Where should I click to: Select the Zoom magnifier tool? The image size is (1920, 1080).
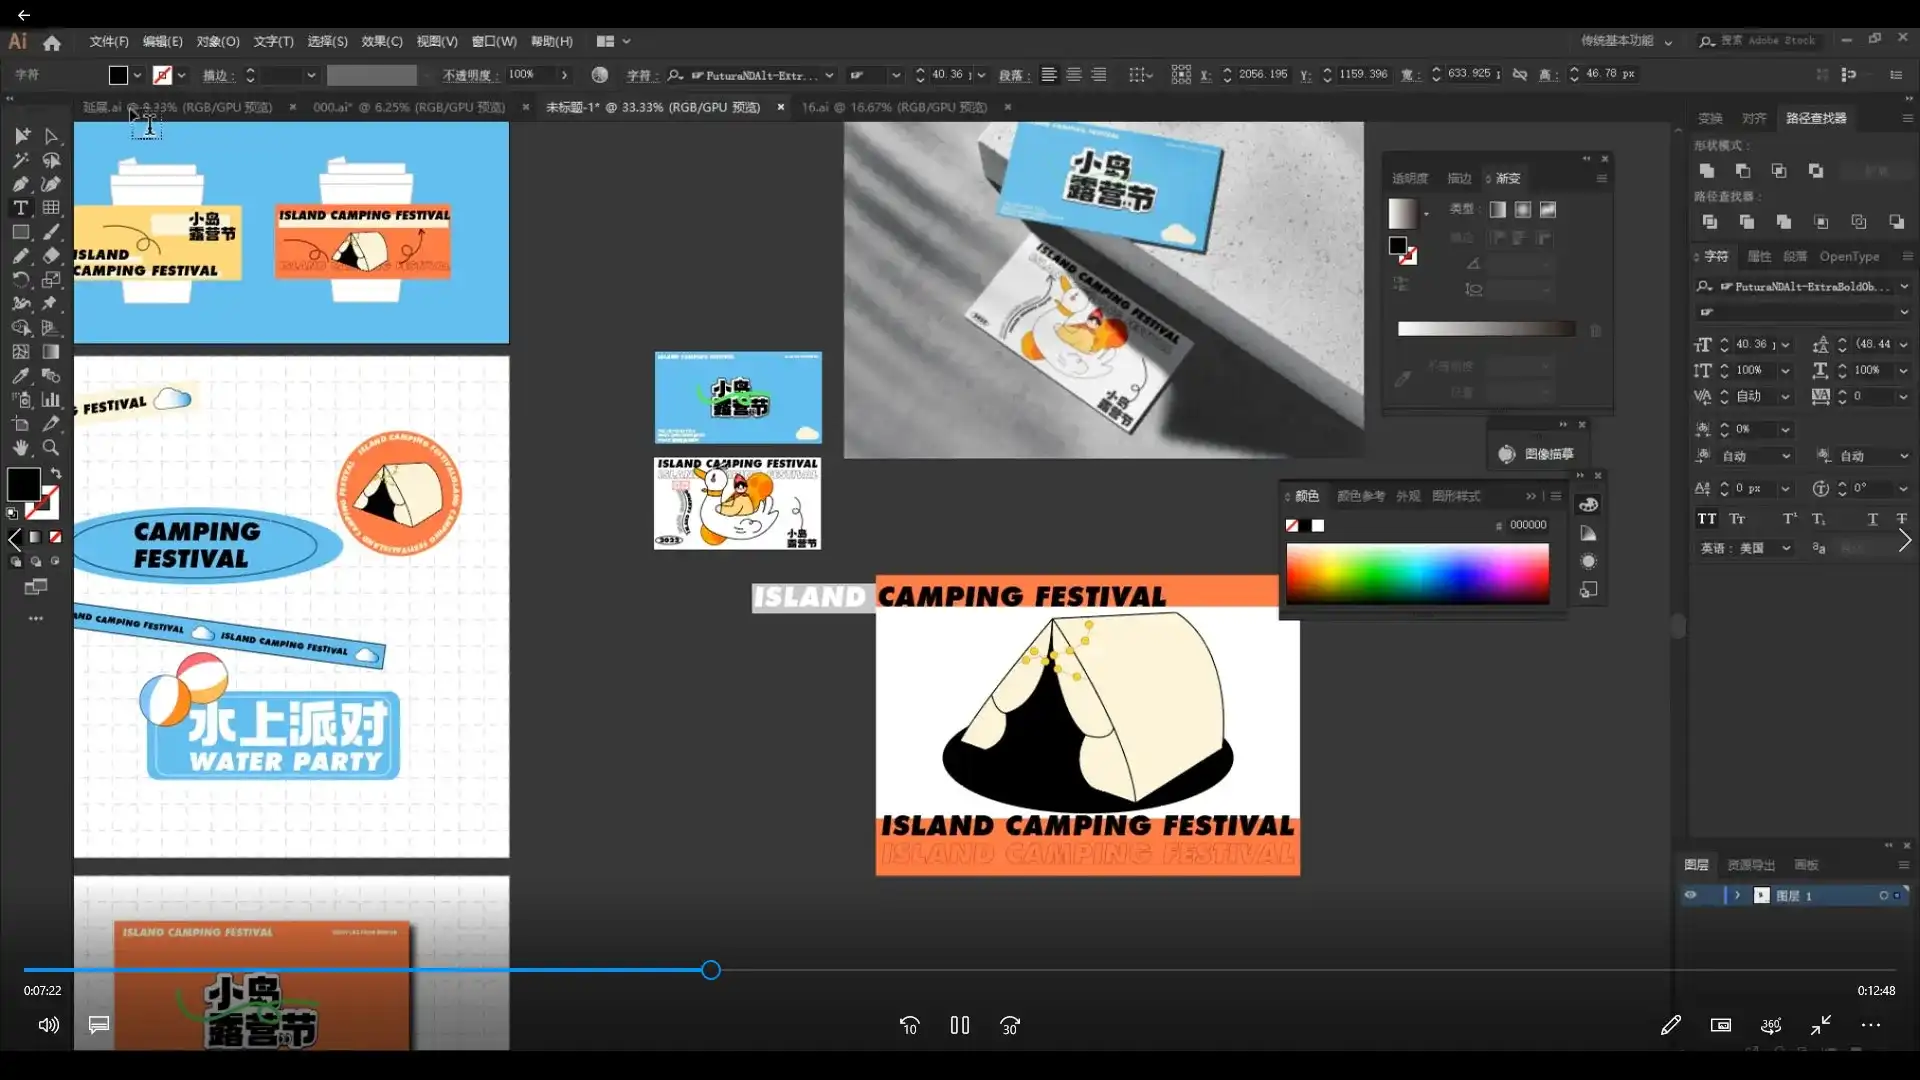(x=51, y=448)
